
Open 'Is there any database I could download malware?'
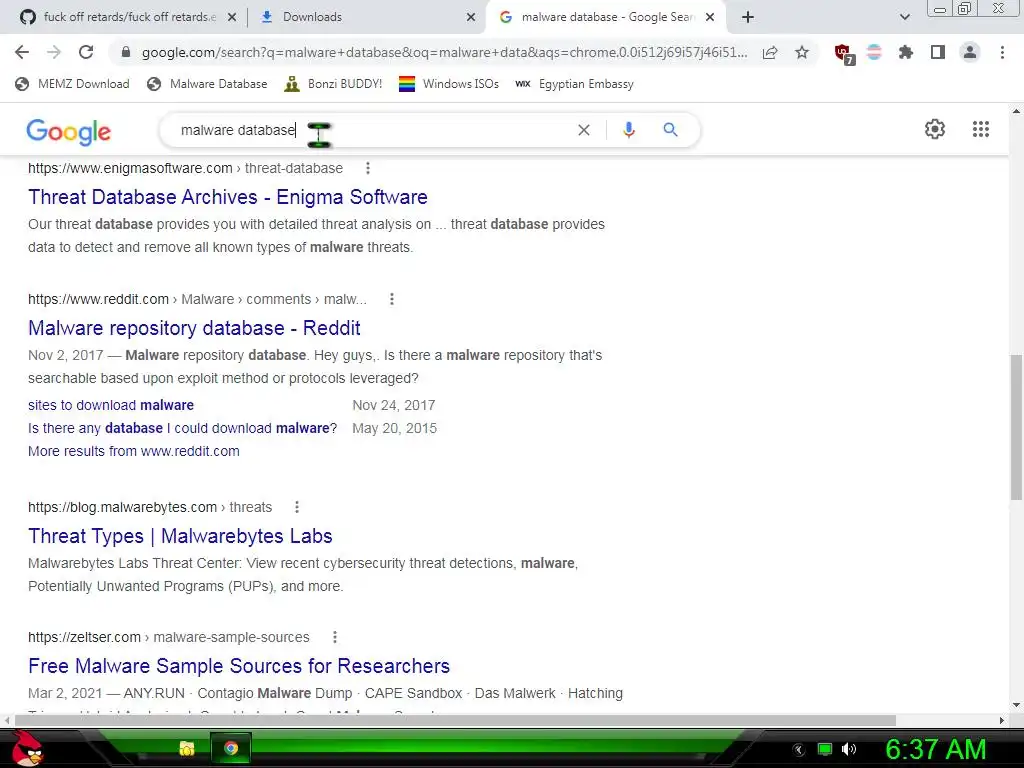(183, 428)
